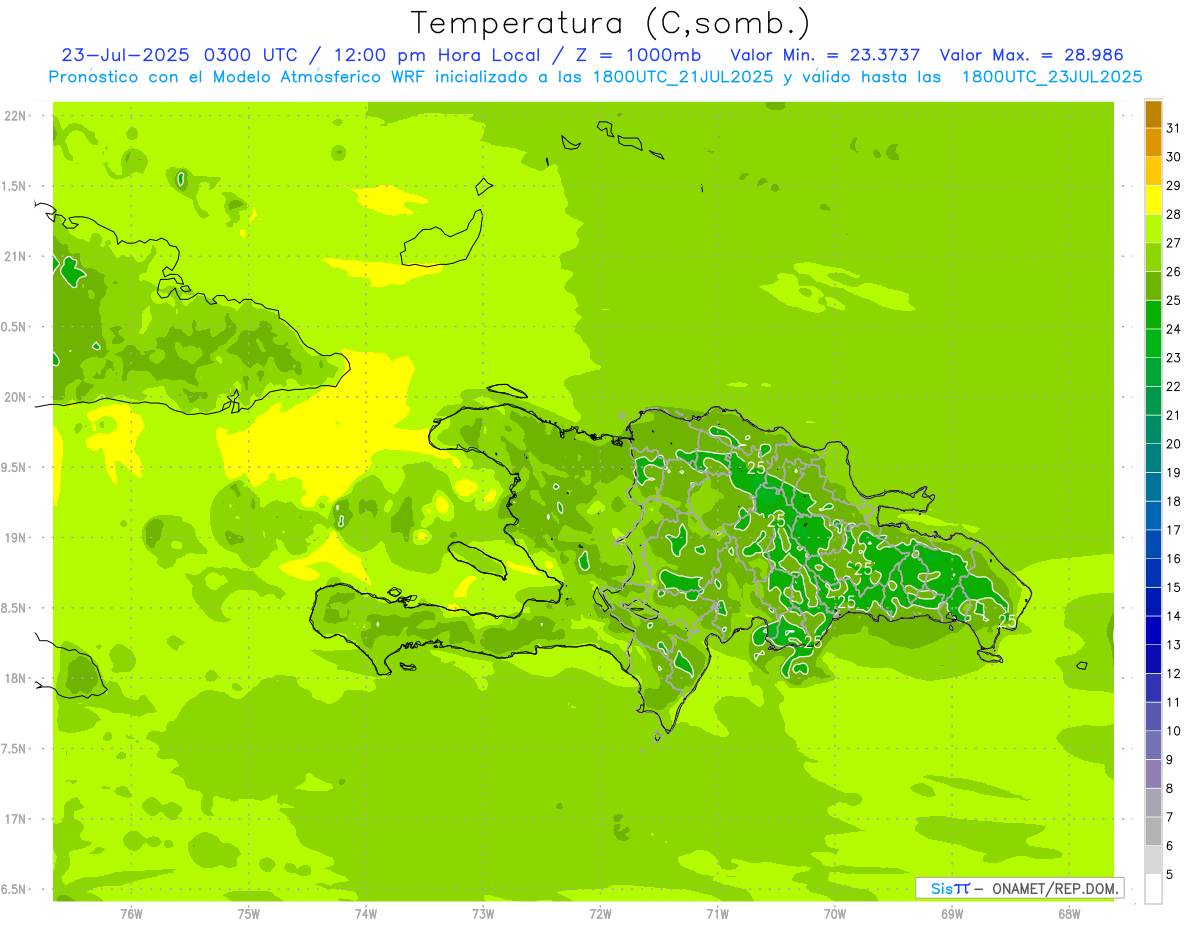
Task: Click the legend value '20'
Action: click(x=1174, y=444)
